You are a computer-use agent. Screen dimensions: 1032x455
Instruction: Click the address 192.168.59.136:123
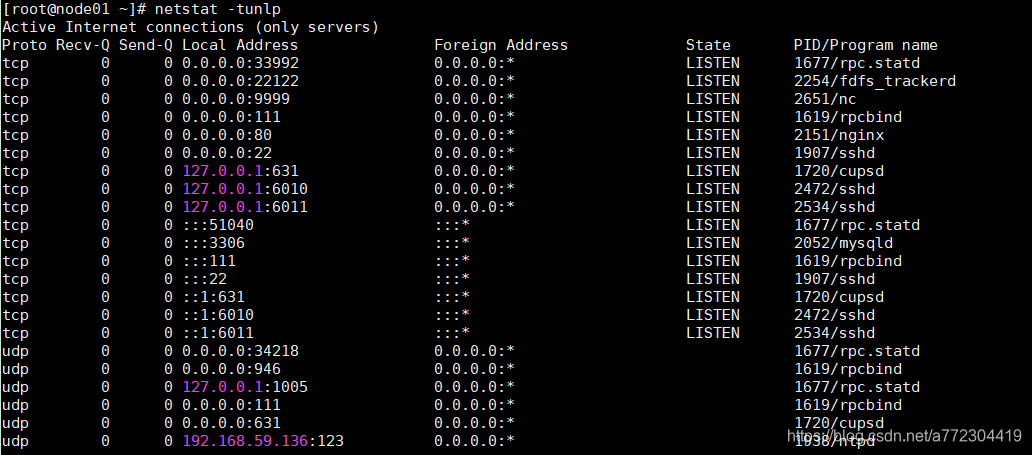coord(263,441)
